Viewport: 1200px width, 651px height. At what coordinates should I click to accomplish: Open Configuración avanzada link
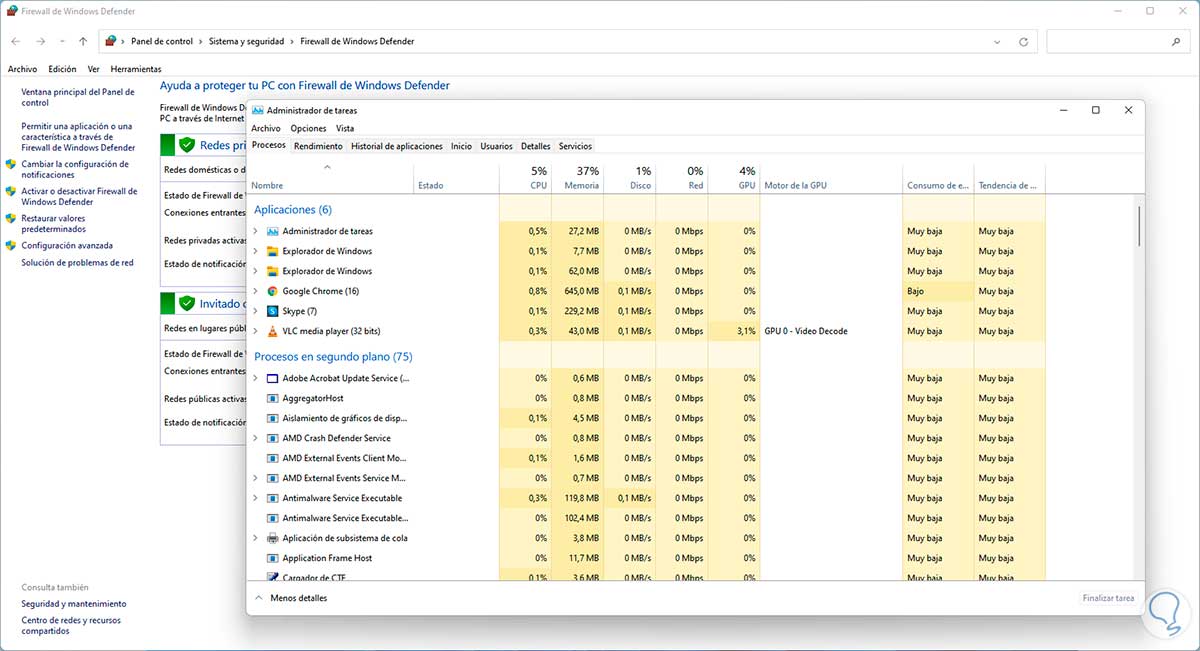click(x=67, y=245)
